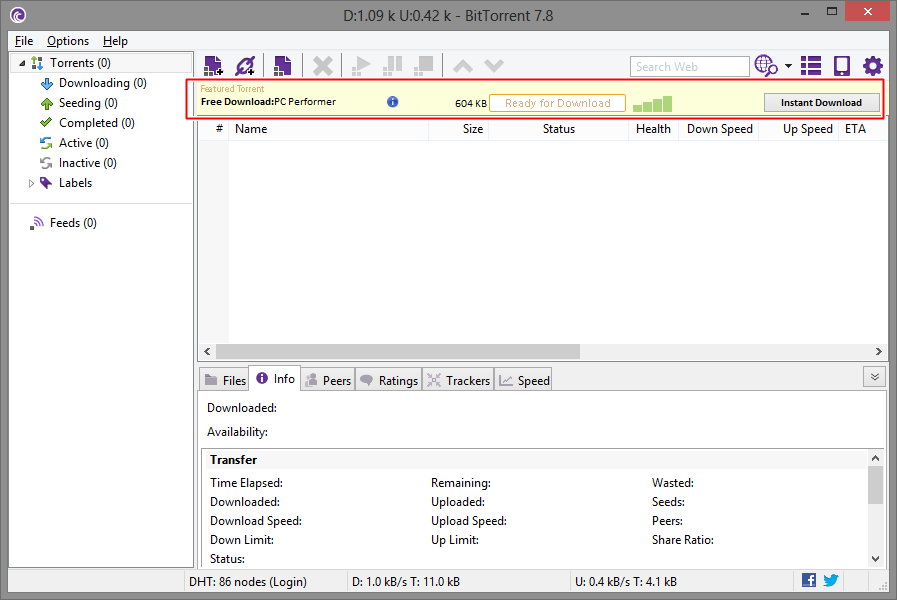
Task: Click the featured torrent health bars
Action: coord(652,104)
